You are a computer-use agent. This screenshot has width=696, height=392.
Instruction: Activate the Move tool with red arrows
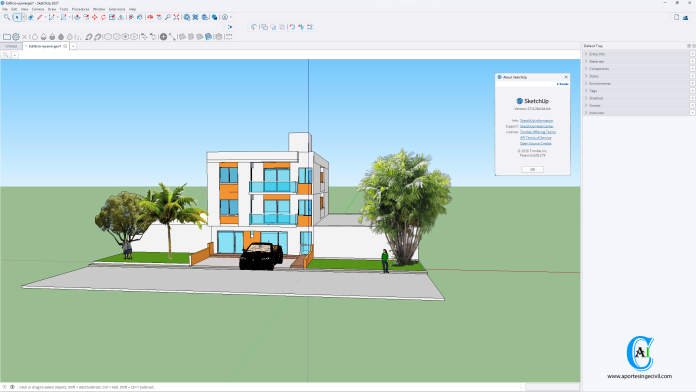pyautogui.click(x=95, y=17)
